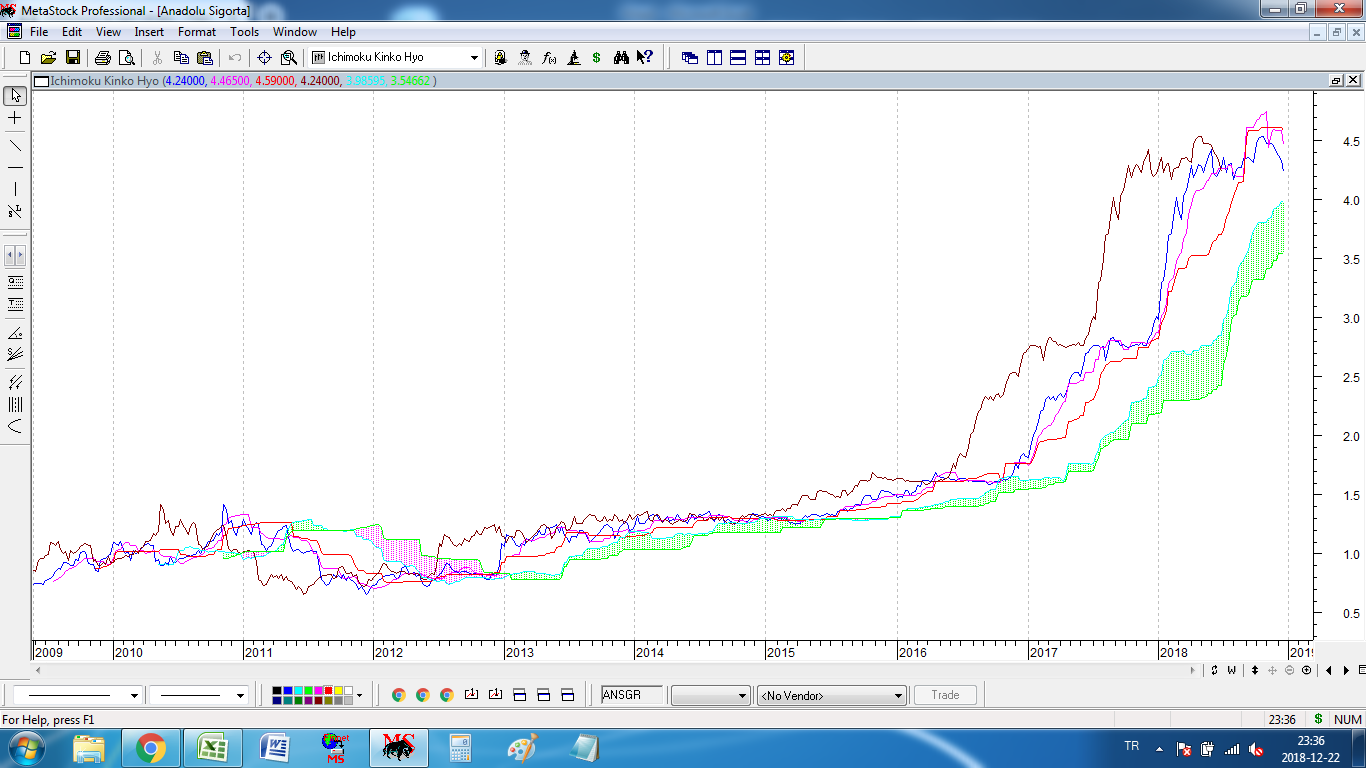Toggle the W weekly periodicity button
The image size is (1366, 768).
(1232, 670)
